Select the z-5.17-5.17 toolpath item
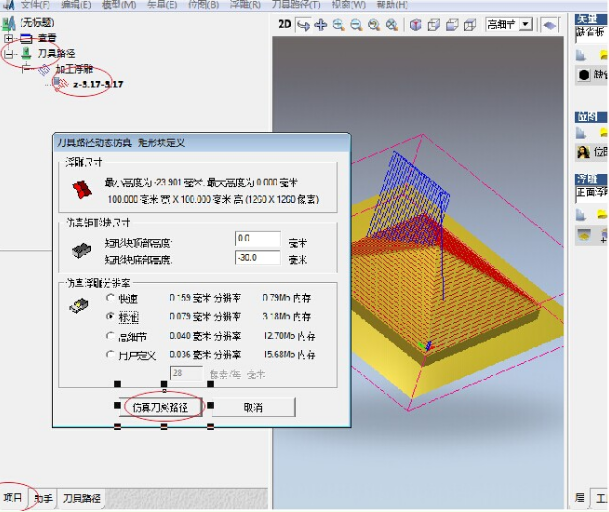 click(98, 84)
